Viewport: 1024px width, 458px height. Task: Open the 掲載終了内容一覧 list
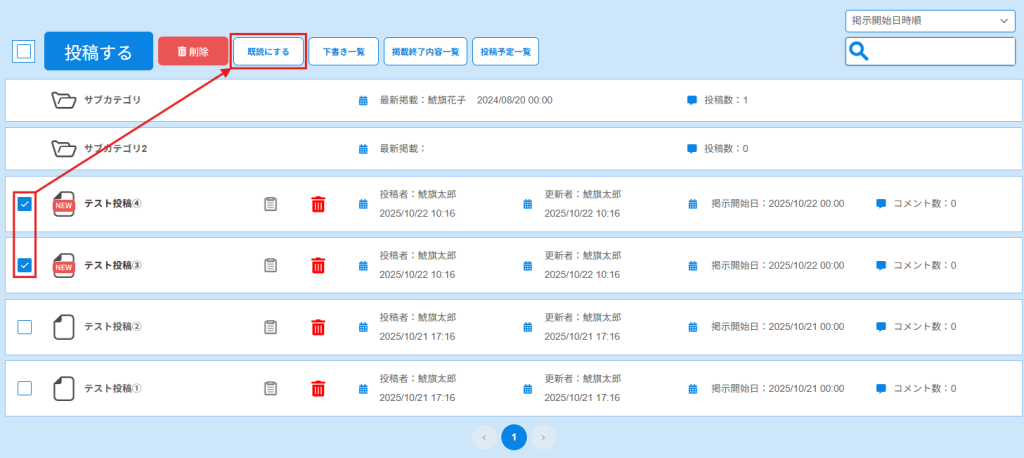tap(425, 52)
